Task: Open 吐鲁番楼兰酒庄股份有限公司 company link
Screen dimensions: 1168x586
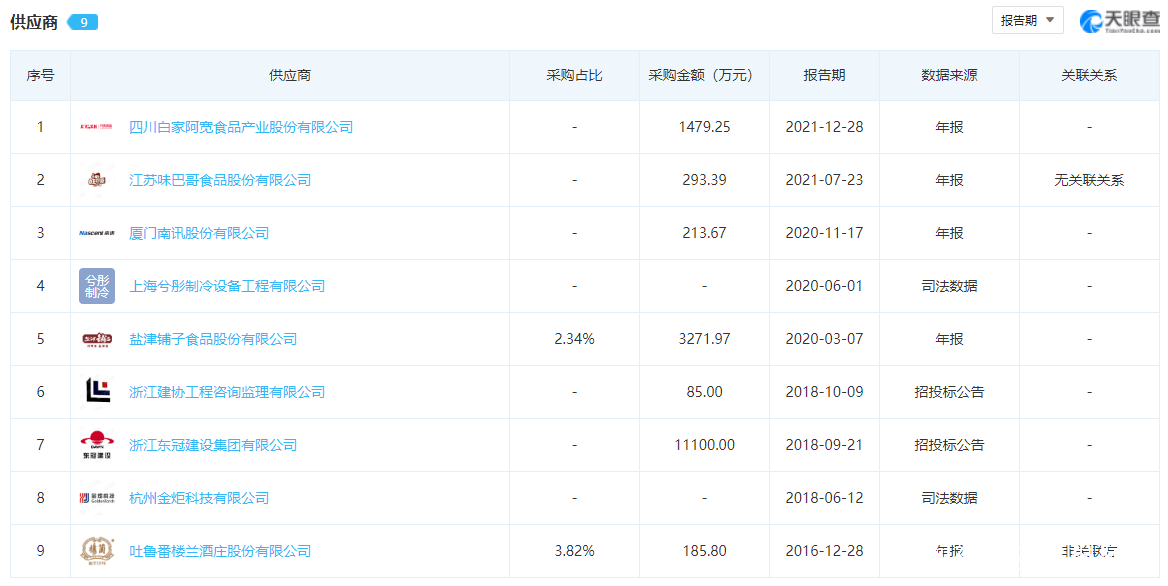Action: 220,551
